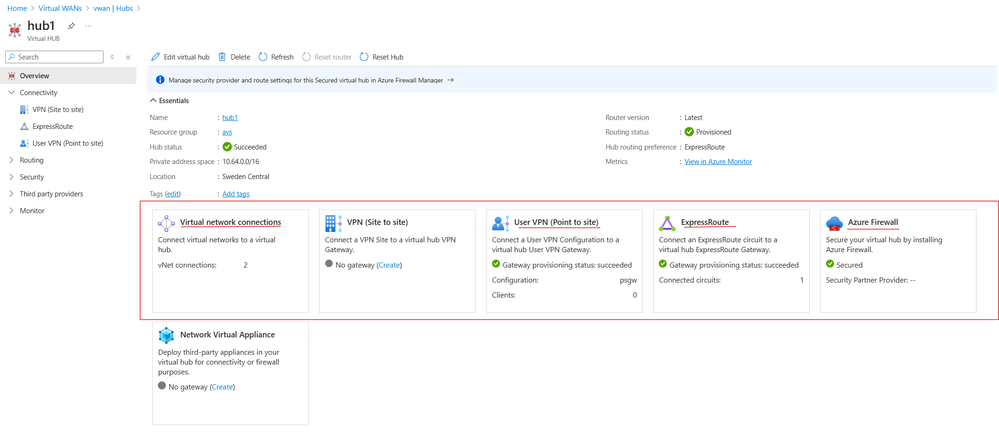Collapse the sidebar menu with double chevron
Image resolution: width=999 pixels, height=433 pixels.
(x=128, y=57)
